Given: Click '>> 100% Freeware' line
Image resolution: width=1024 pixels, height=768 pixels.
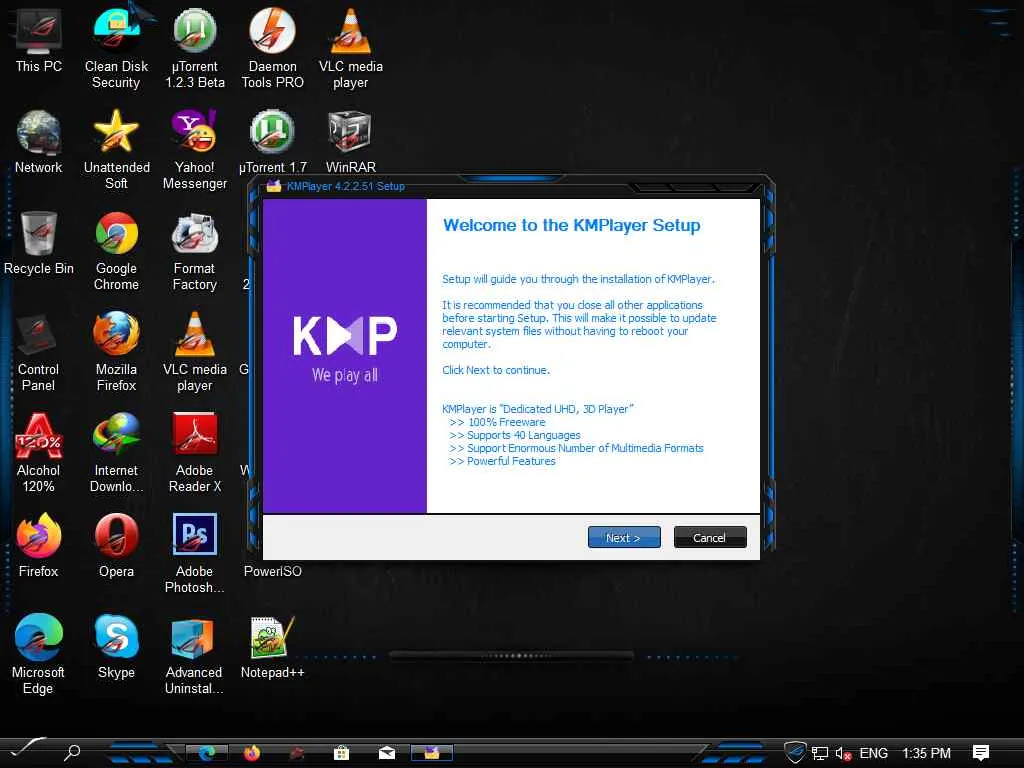Looking at the screenshot, I should [x=497, y=422].
